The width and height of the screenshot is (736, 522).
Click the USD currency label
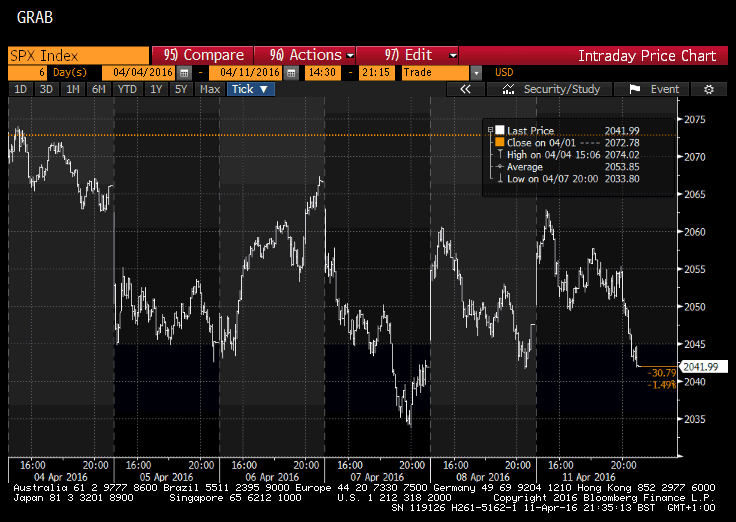coord(504,73)
